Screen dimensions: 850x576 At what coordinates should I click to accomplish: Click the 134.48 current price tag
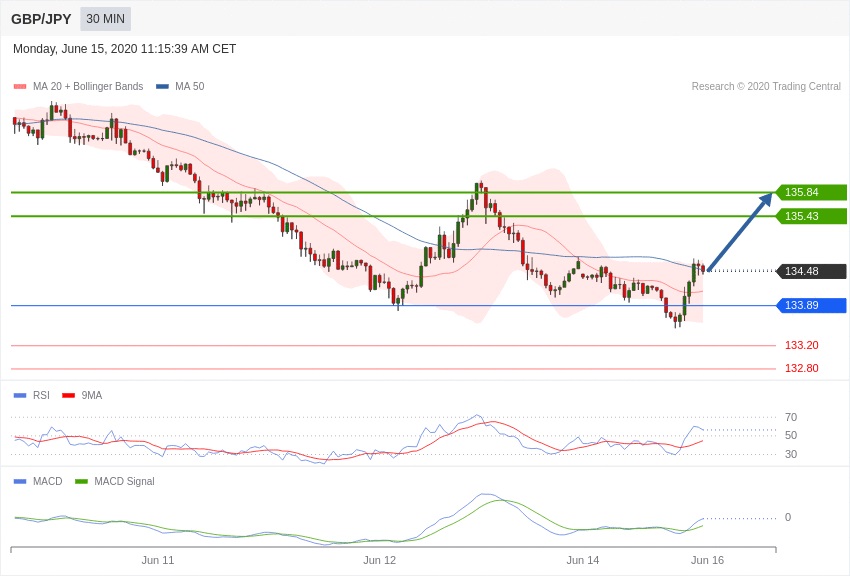point(811,271)
